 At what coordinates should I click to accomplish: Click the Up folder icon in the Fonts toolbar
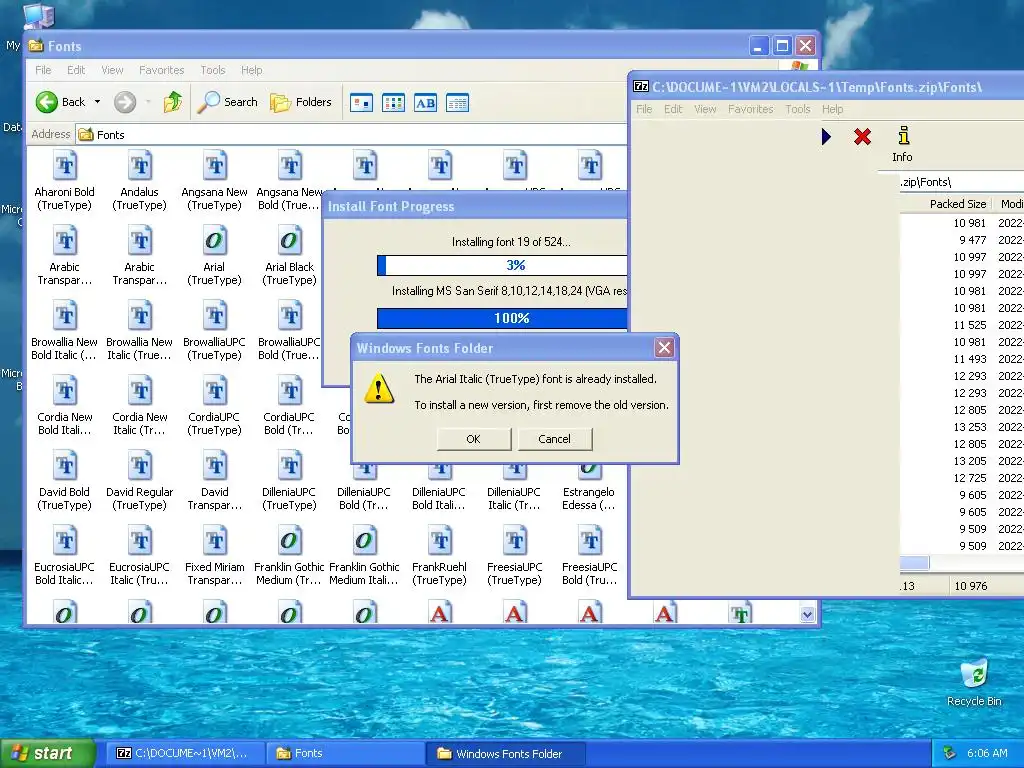click(x=173, y=102)
